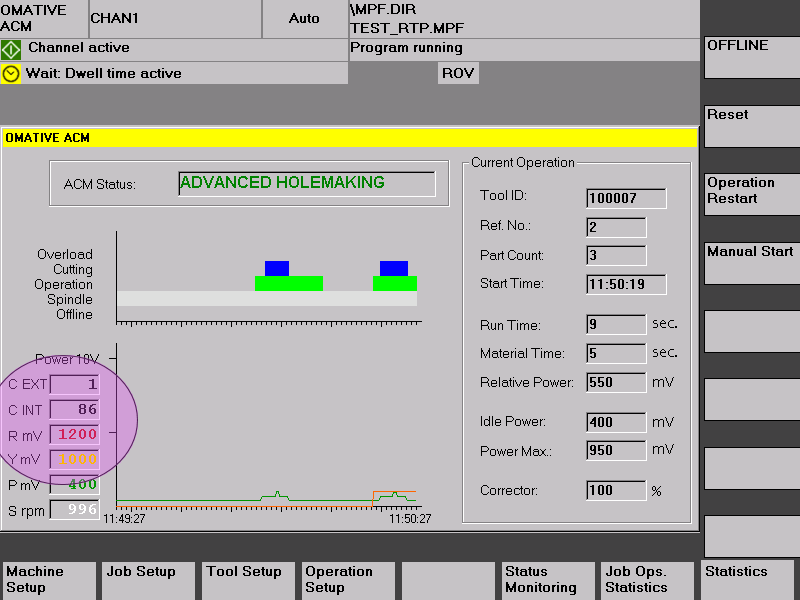800x600 pixels.
Task: Open Job Ops. Statistics
Action: click(647, 580)
